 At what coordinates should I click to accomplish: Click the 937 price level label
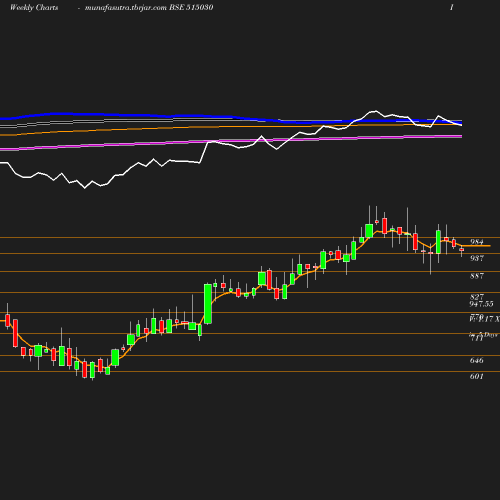coord(477,258)
